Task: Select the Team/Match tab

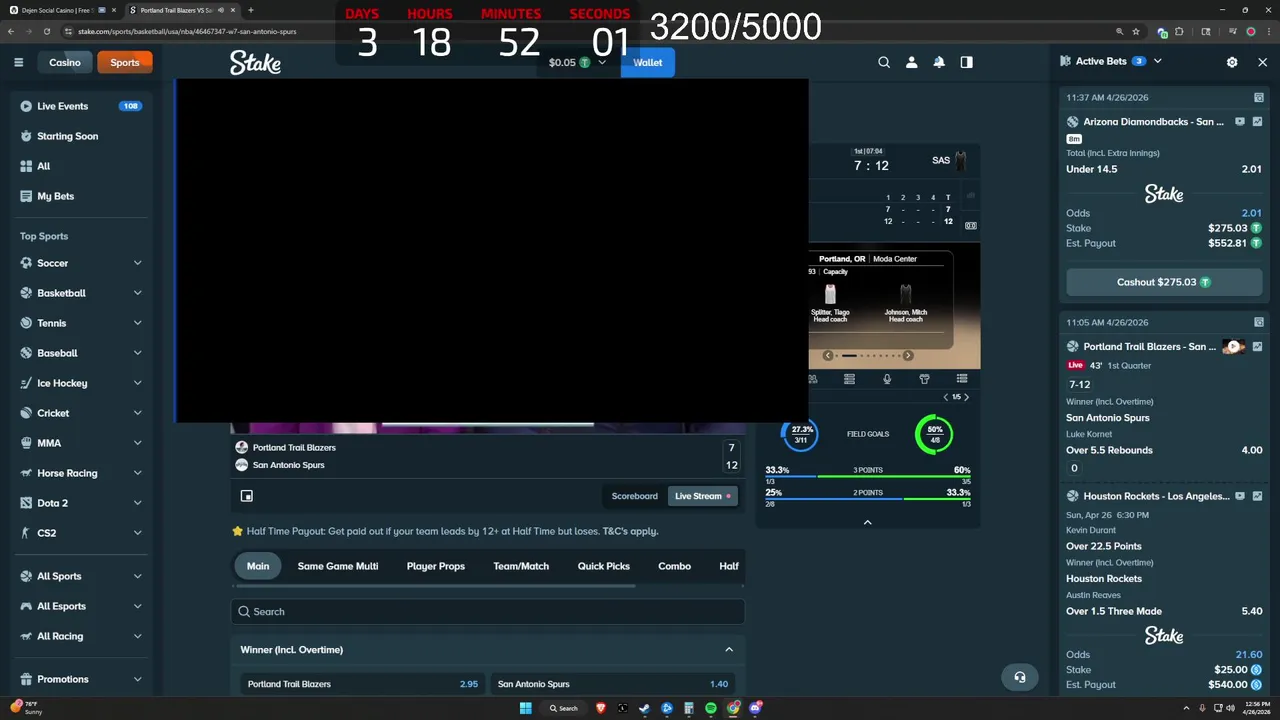Action: coord(521,566)
